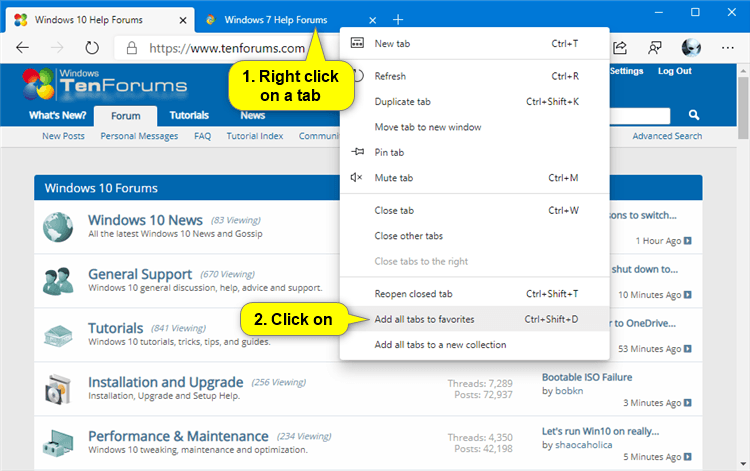750x471 pixels.
Task: Click the page scrollbar up arrow
Action: [743, 71]
